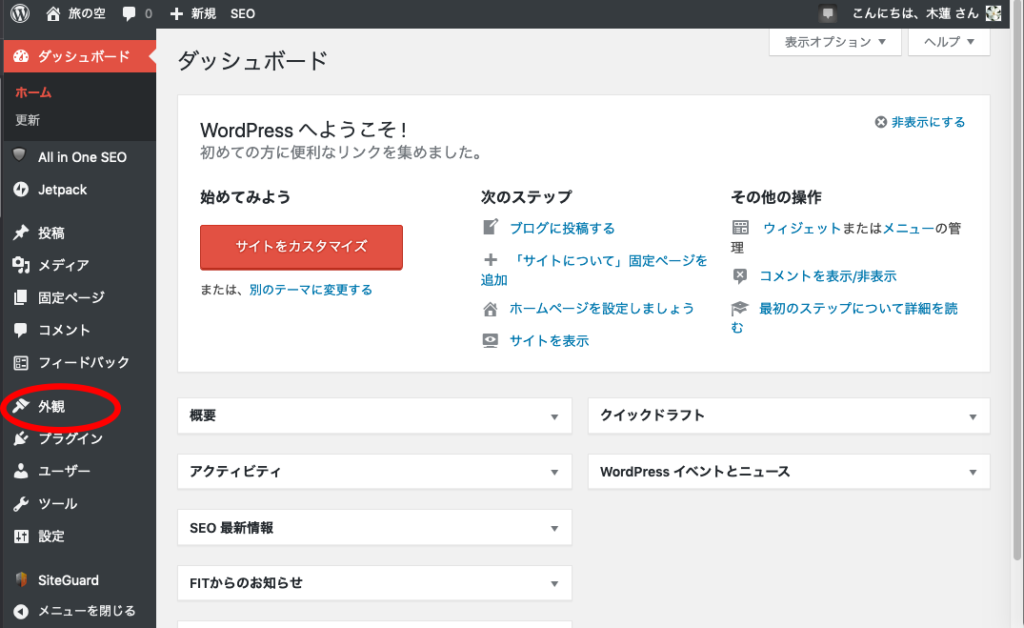Open the 設定 (Settings) menu
The height and width of the screenshot is (628, 1024).
click(51, 536)
